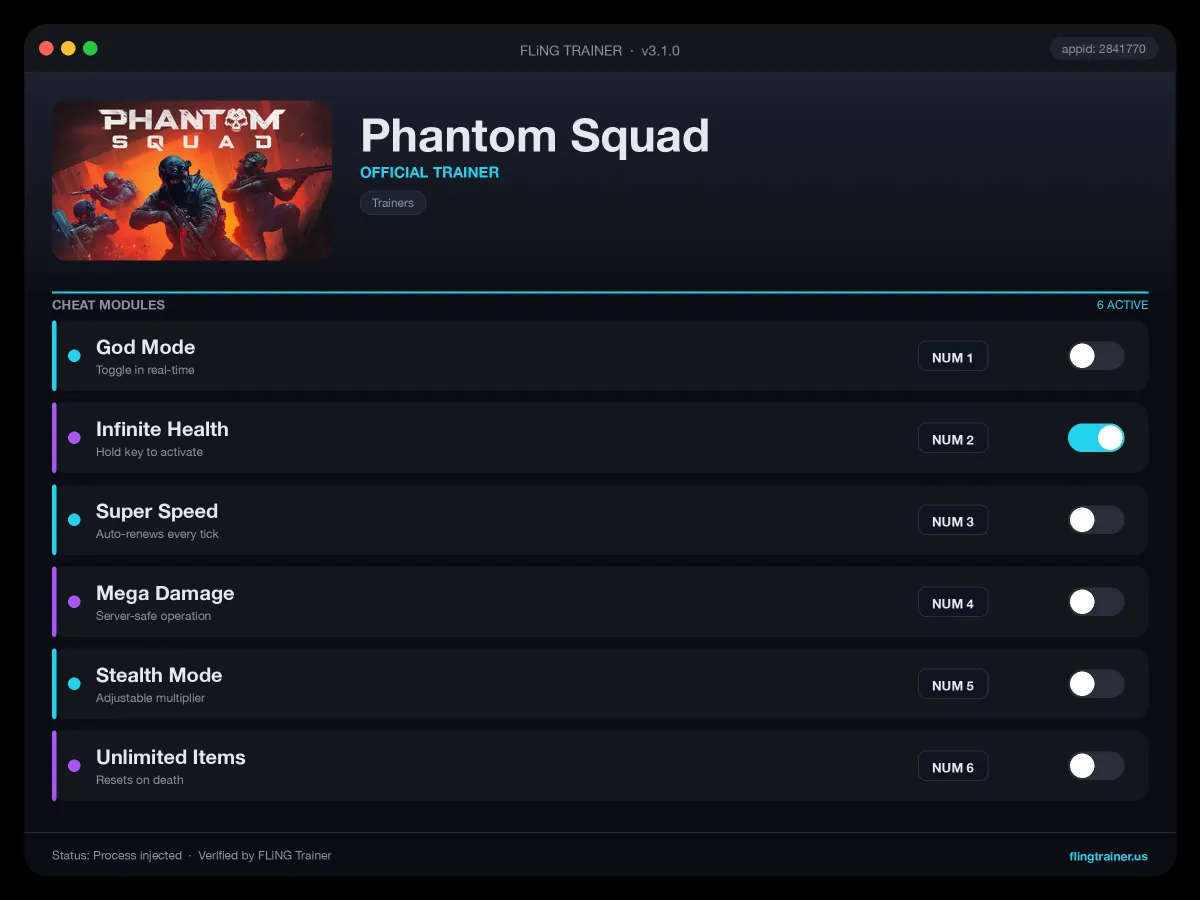Viewport: 1200px width, 900px height.
Task: Toggle Unlimited Items on
Action: [x=1096, y=766]
